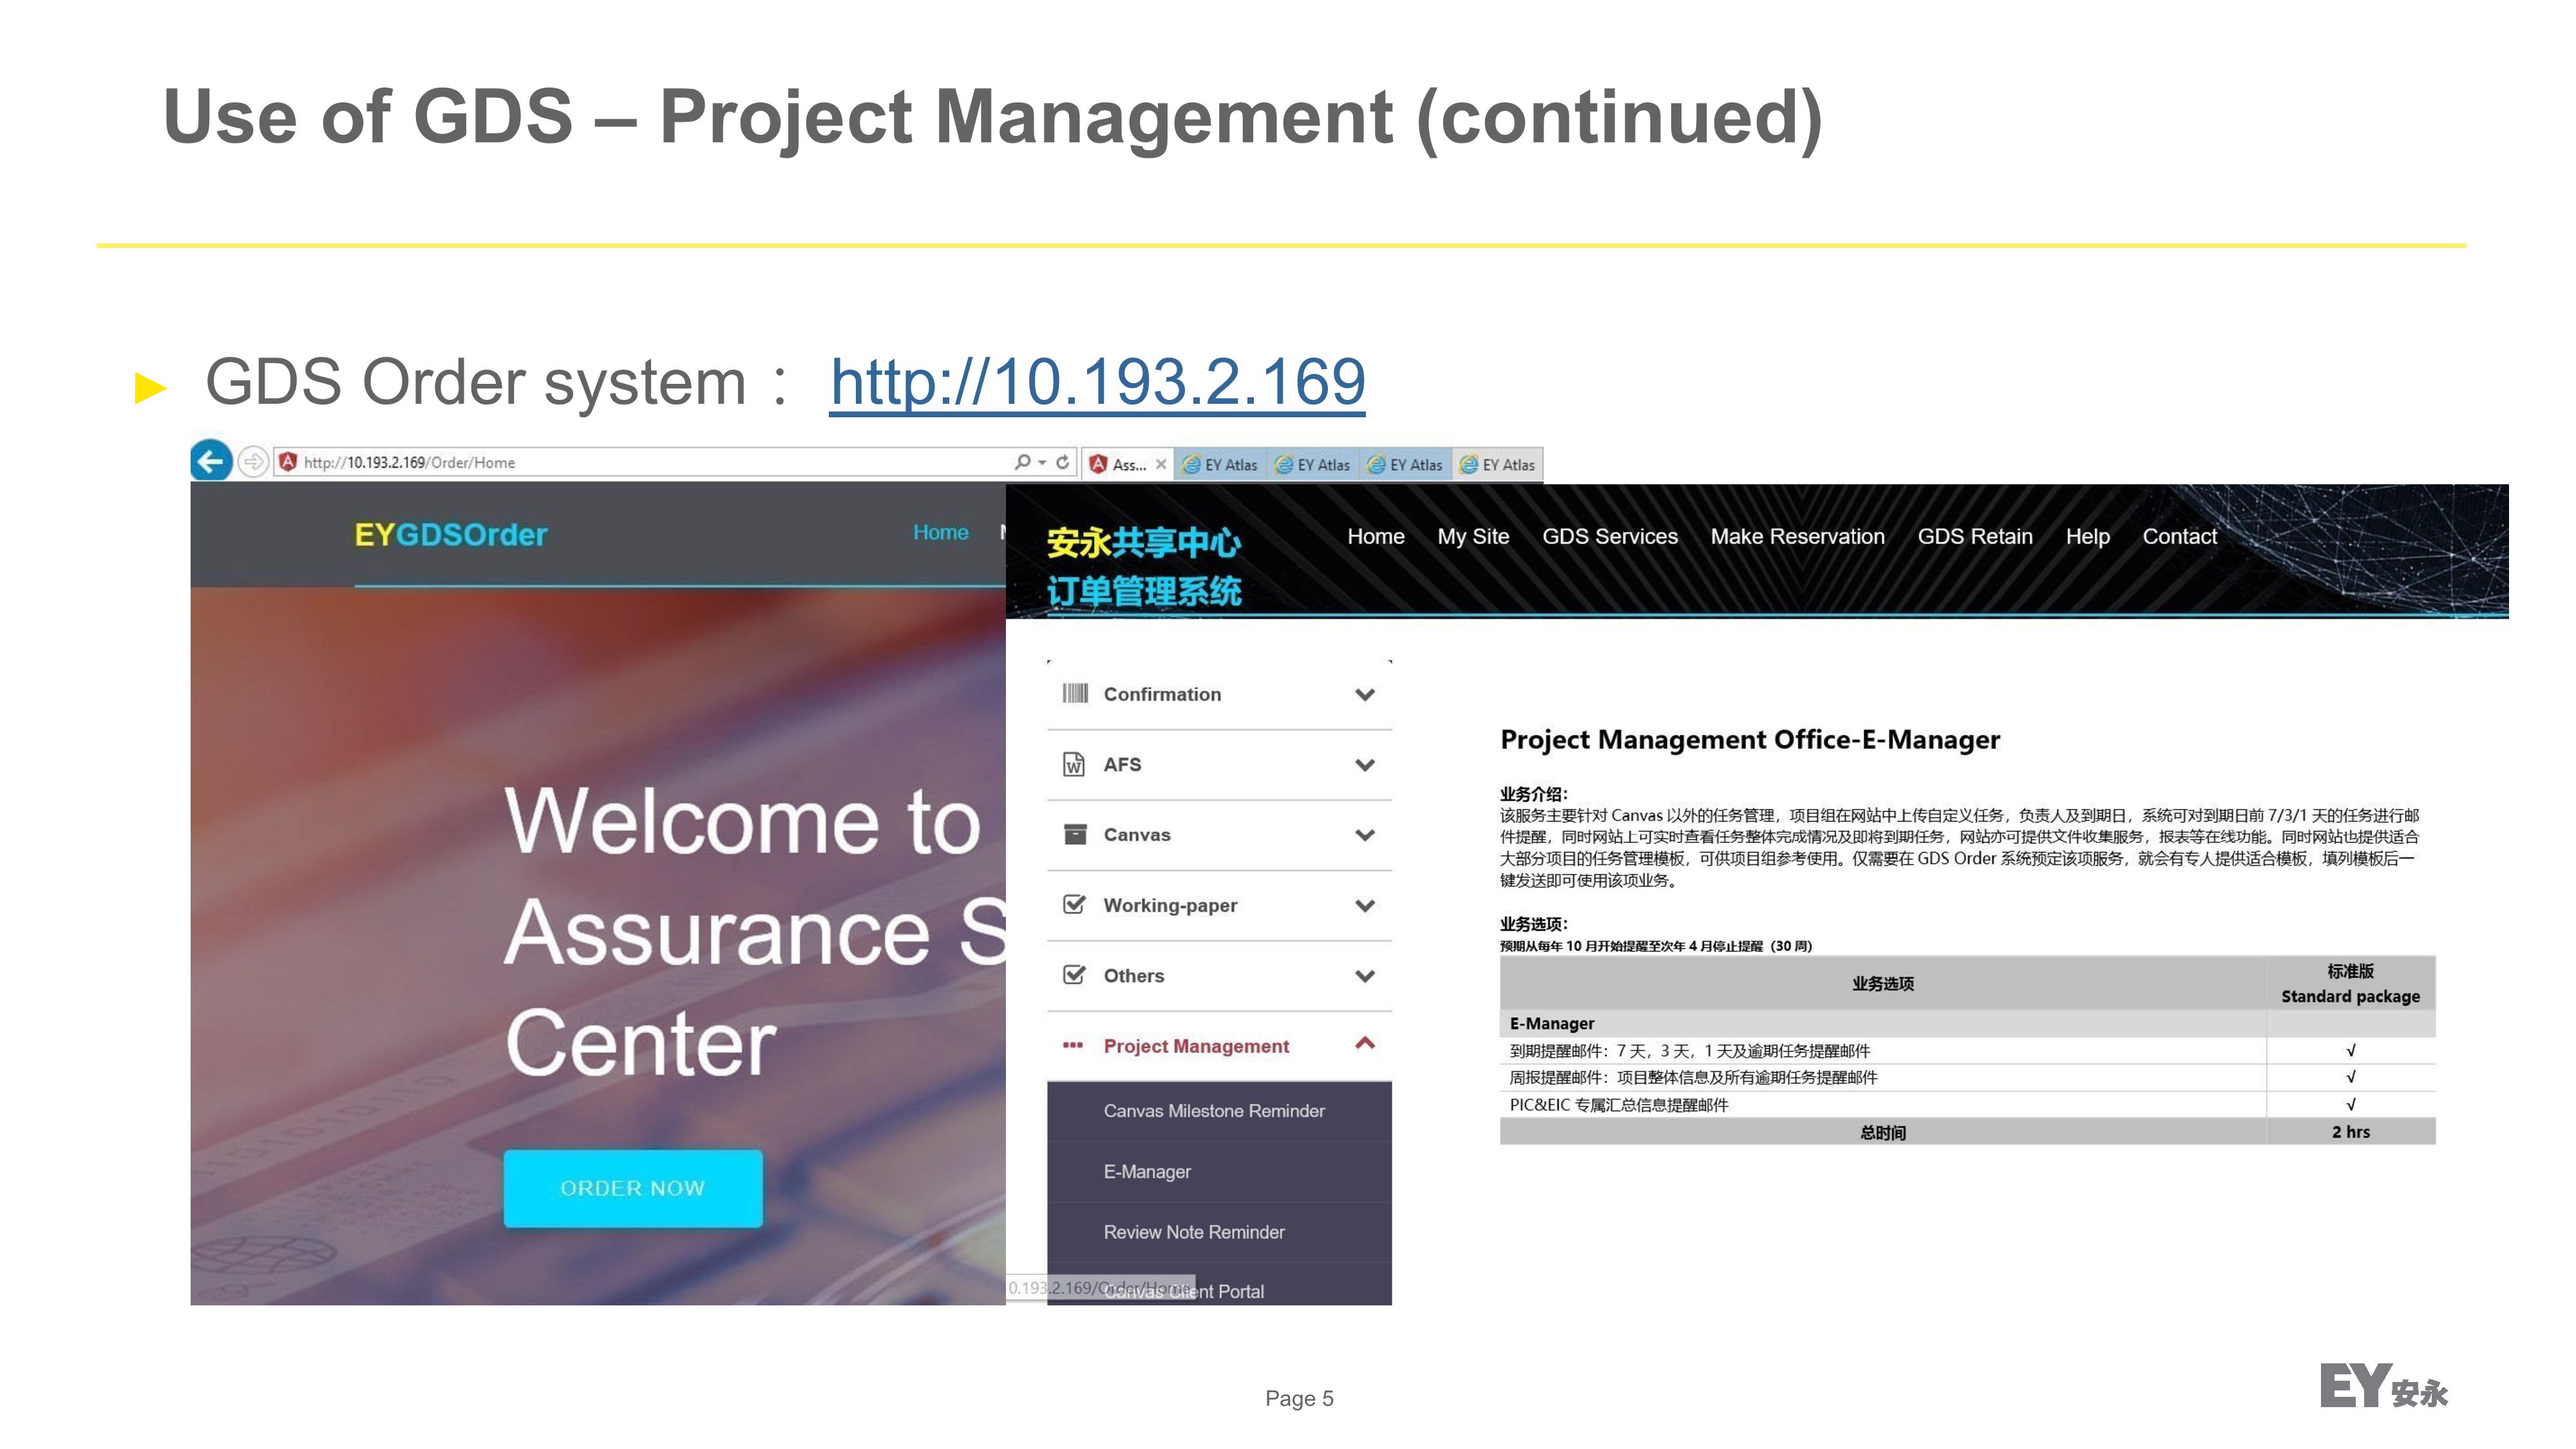Click the AFS document icon
The image size is (2576, 1449).
1074,764
